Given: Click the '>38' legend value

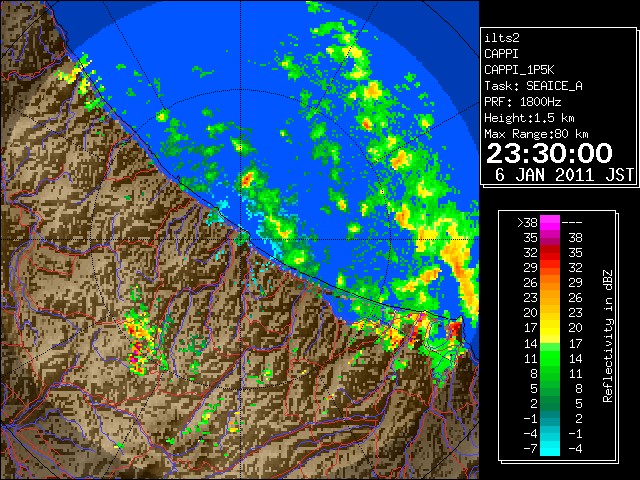Looking at the screenshot, I should click(x=527, y=223).
